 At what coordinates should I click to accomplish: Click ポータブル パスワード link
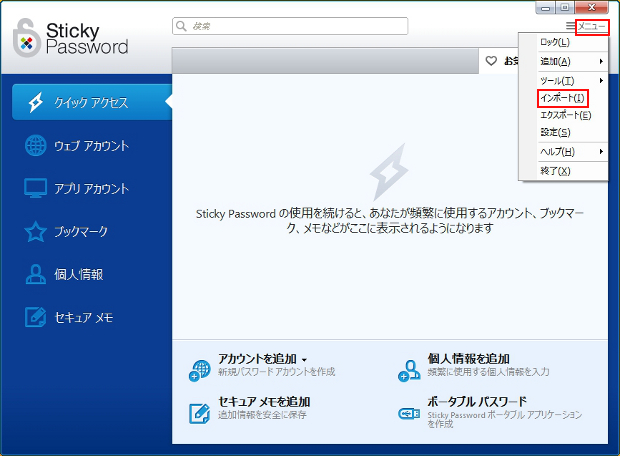(x=477, y=402)
